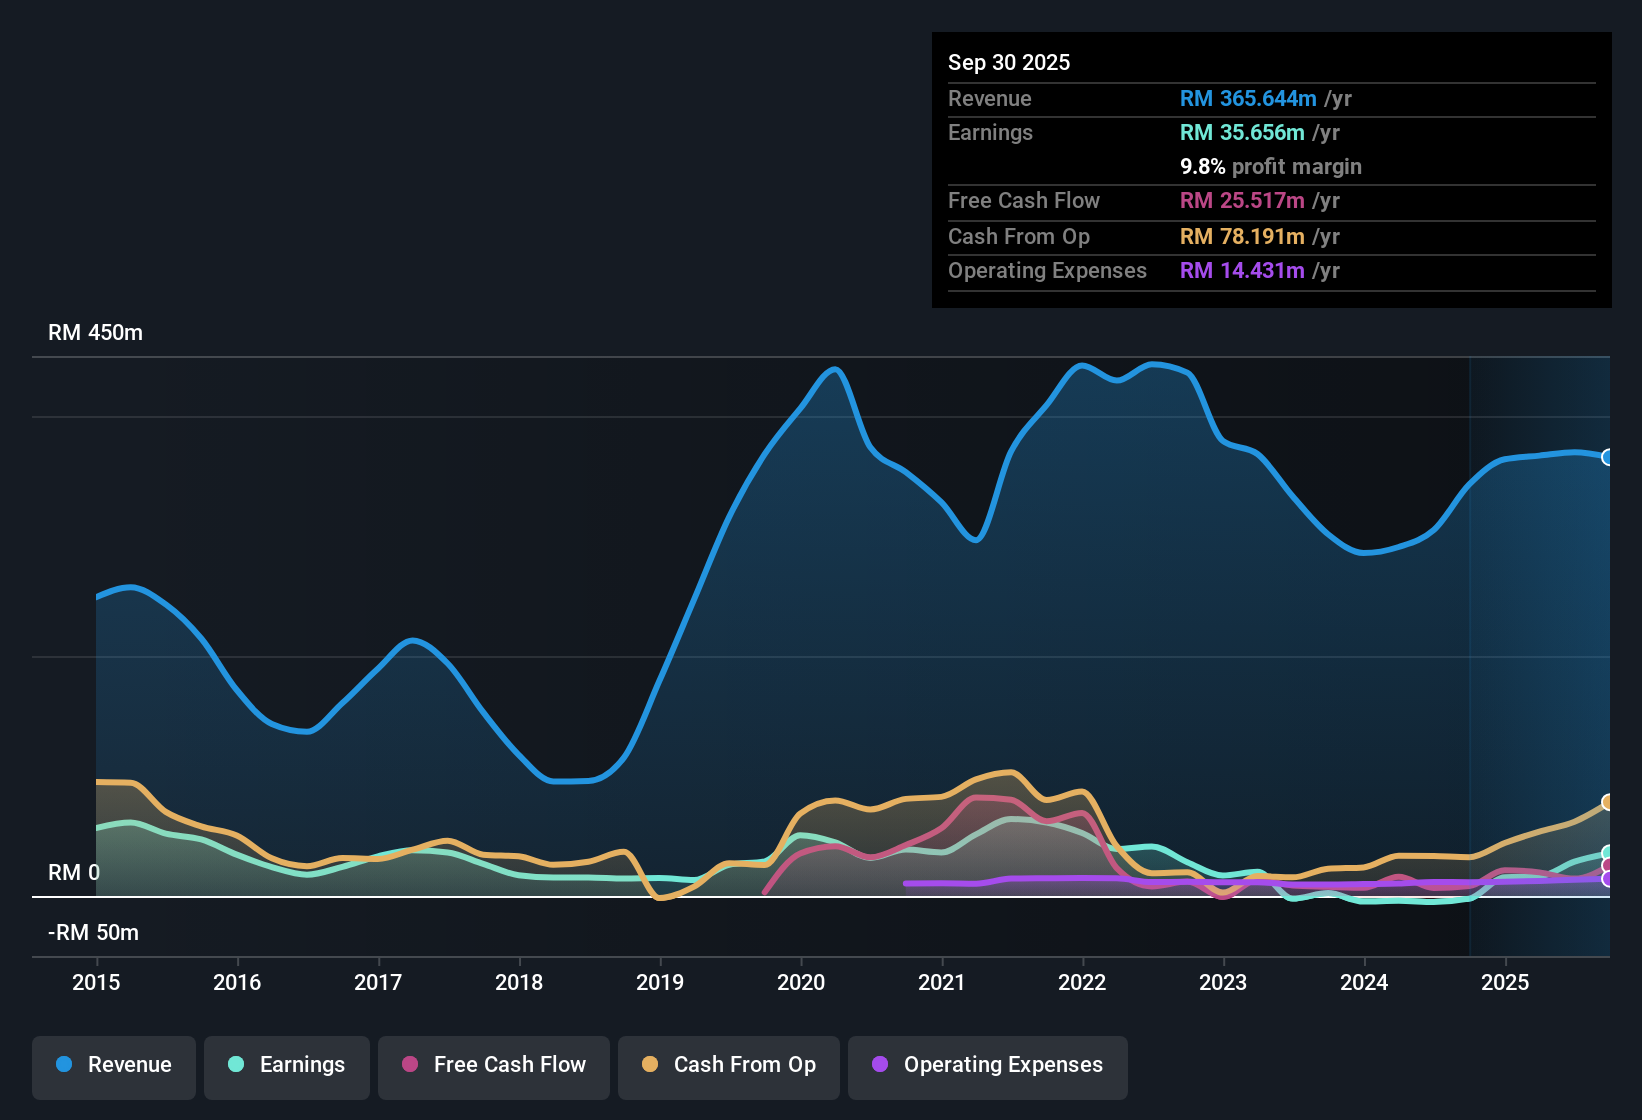Viewport: 1642px width, 1120px height.
Task: Toggle the Revenue series visibility
Action: pos(113,1065)
